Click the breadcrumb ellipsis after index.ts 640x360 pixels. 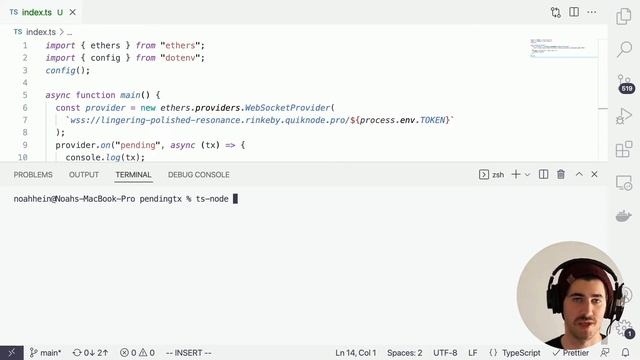click(x=69, y=32)
